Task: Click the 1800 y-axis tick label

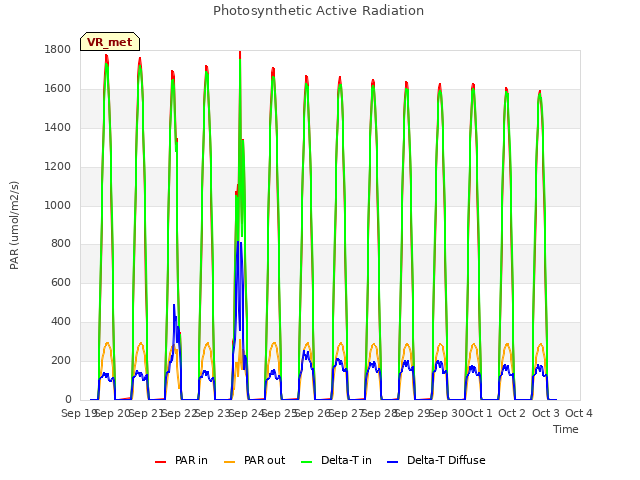Action: coord(58,50)
